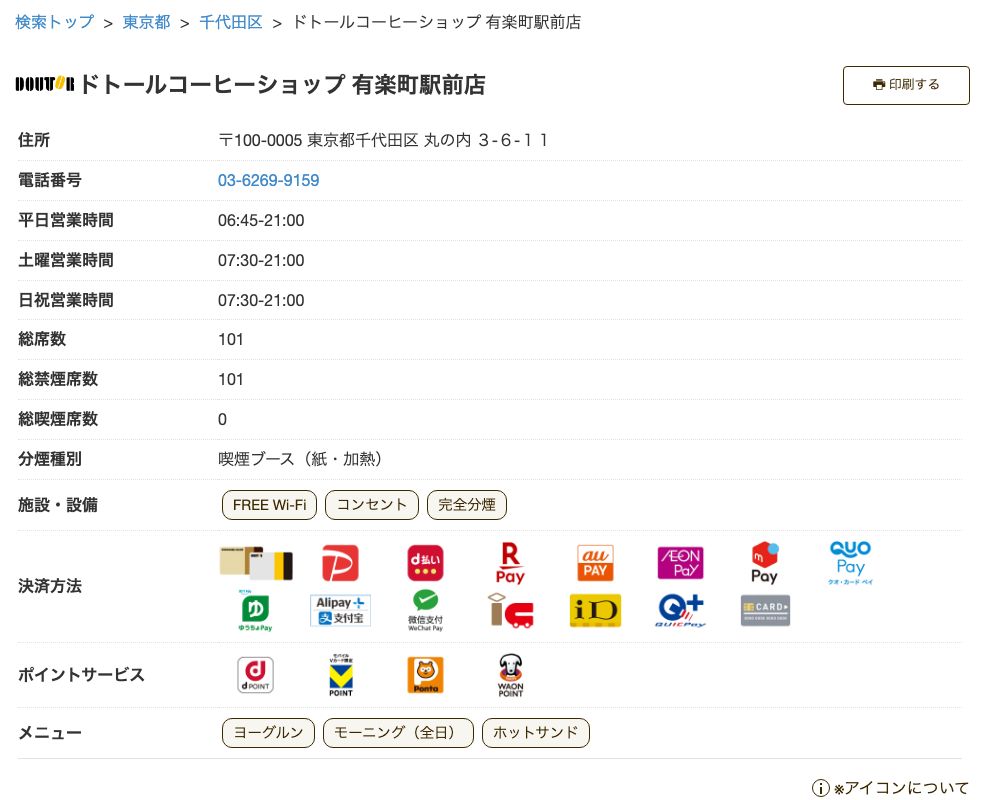The width and height of the screenshot is (990, 800).
Task: Click the 土曜営業時間 label
Action: (x=66, y=260)
